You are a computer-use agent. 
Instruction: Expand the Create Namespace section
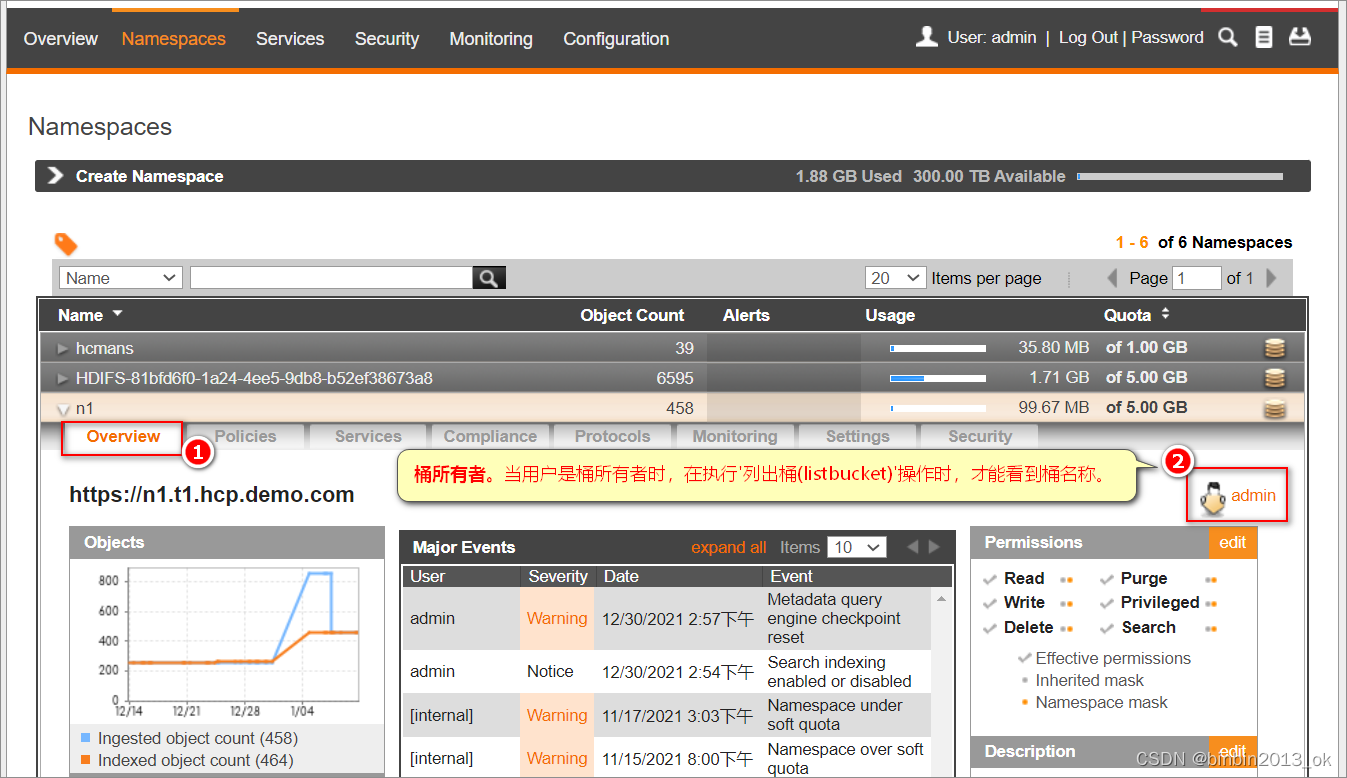(x=55, y=175)
